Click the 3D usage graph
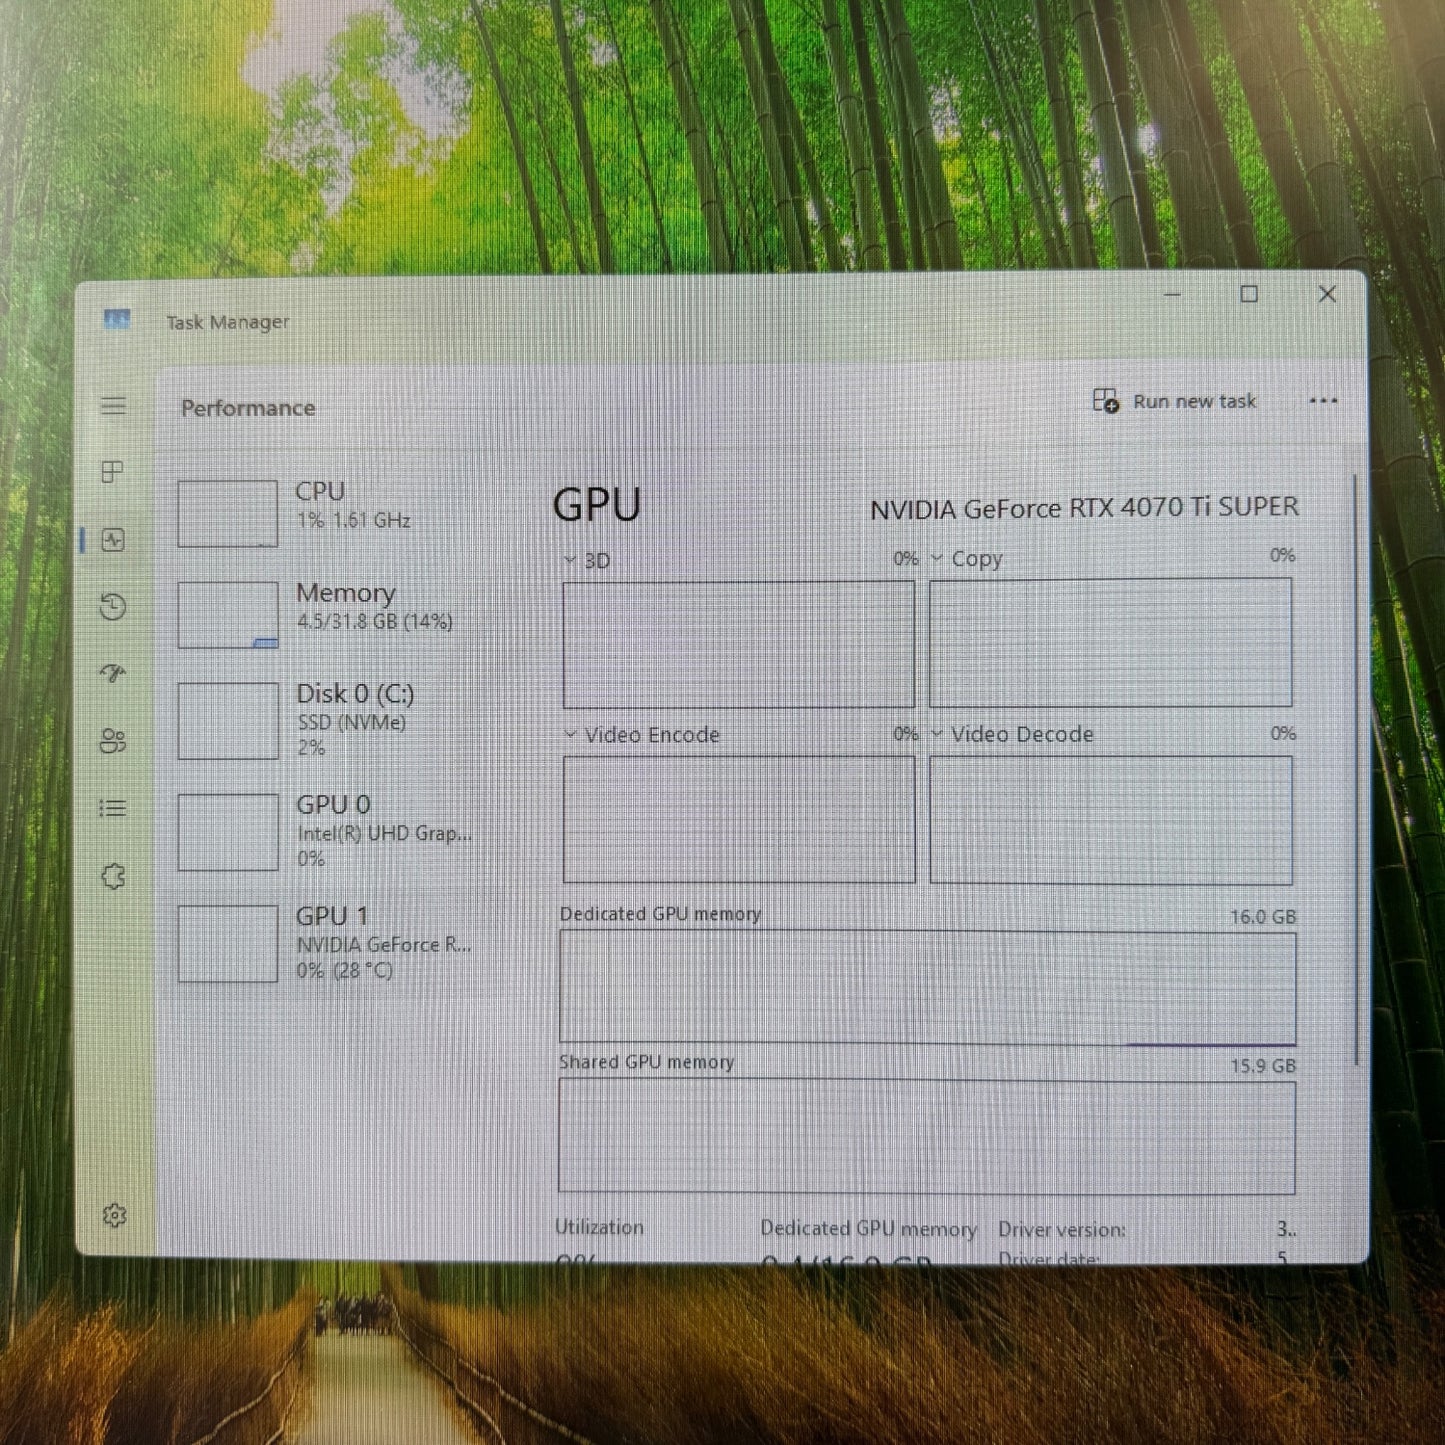The width and height of the screenshot is (1445, 1445). click(x=739, y=645)
